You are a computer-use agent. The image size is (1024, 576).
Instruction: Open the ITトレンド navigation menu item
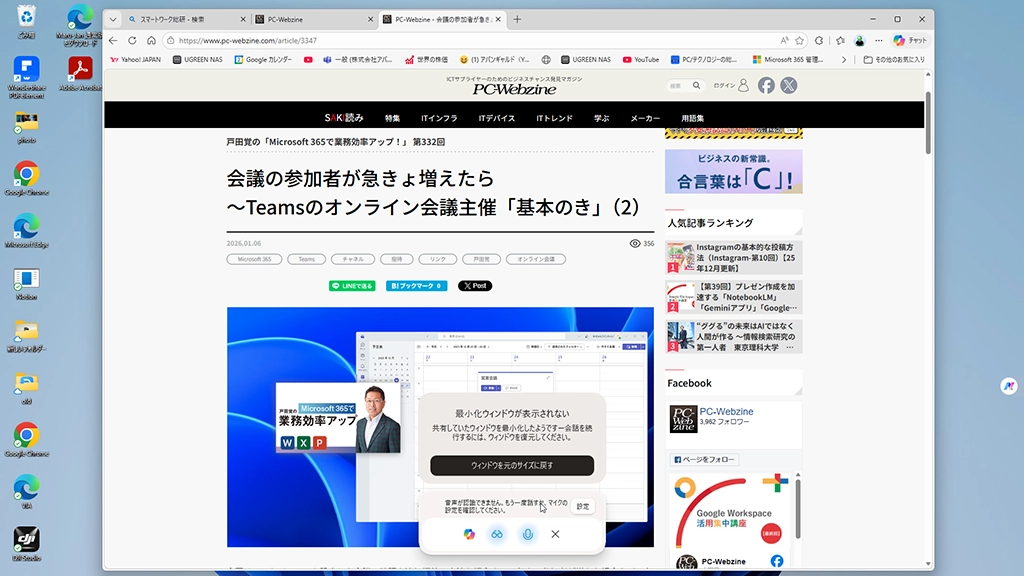click(x=554, y=118)
